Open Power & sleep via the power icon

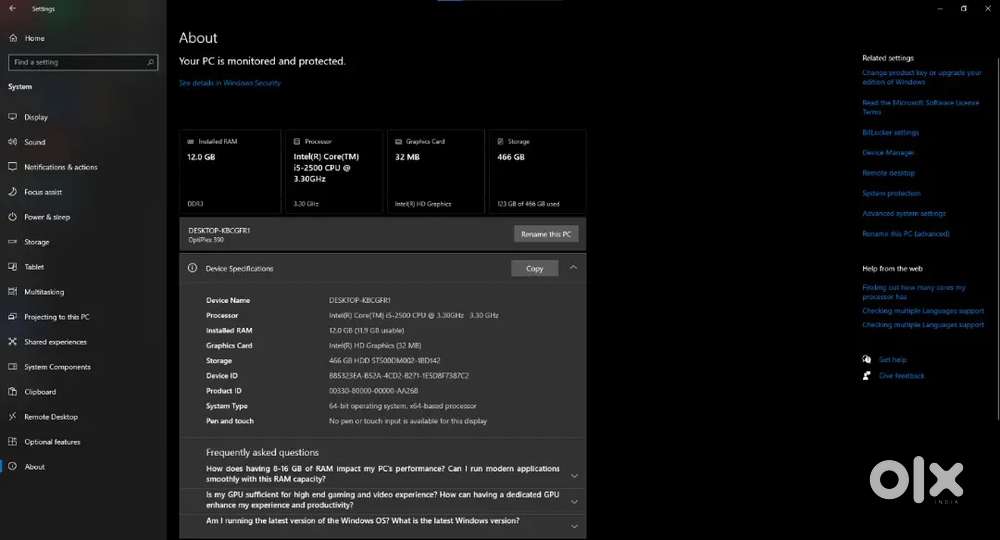coord(12,217)
